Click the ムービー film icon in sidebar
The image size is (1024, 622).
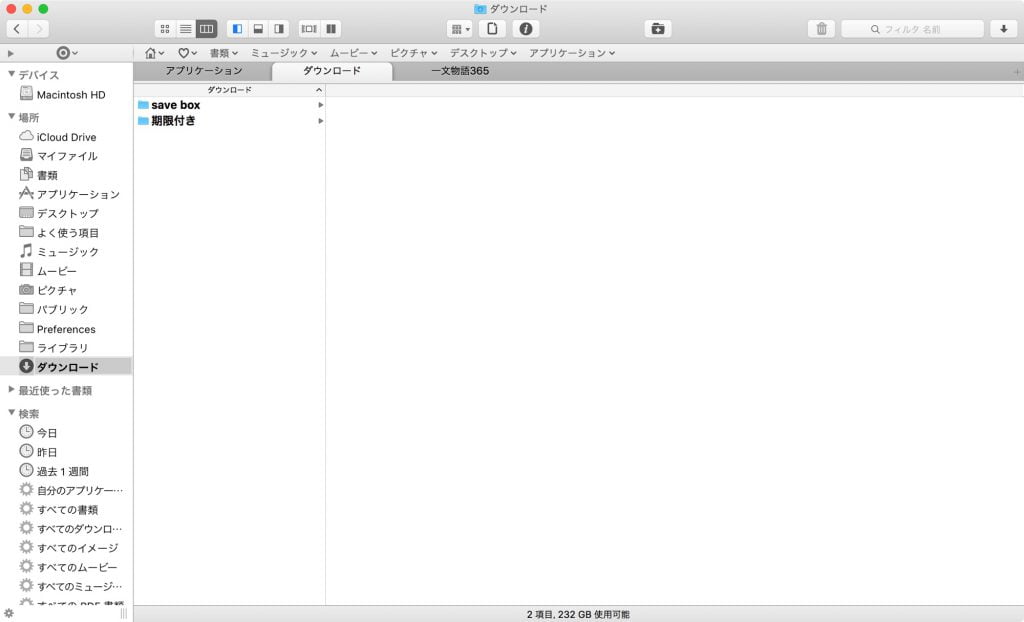[26, 270]
